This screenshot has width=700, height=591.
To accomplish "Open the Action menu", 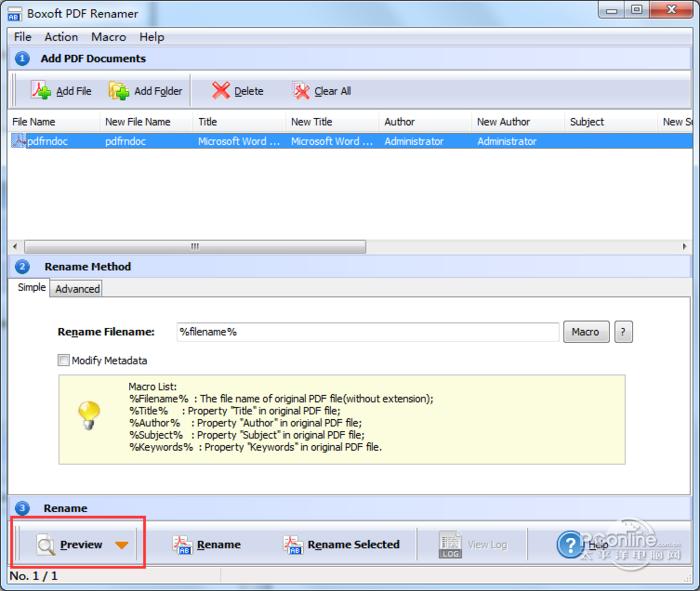I will tap(61, 37).
